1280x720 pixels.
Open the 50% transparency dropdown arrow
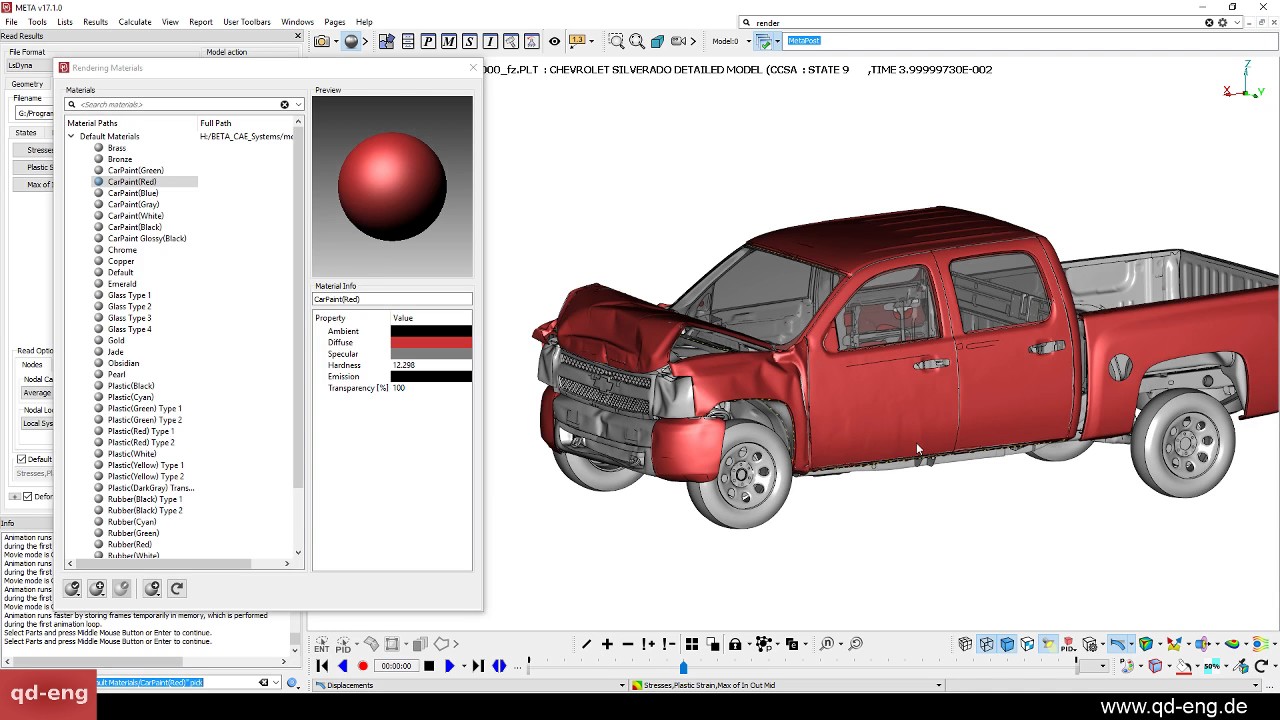pos(1226,666)
